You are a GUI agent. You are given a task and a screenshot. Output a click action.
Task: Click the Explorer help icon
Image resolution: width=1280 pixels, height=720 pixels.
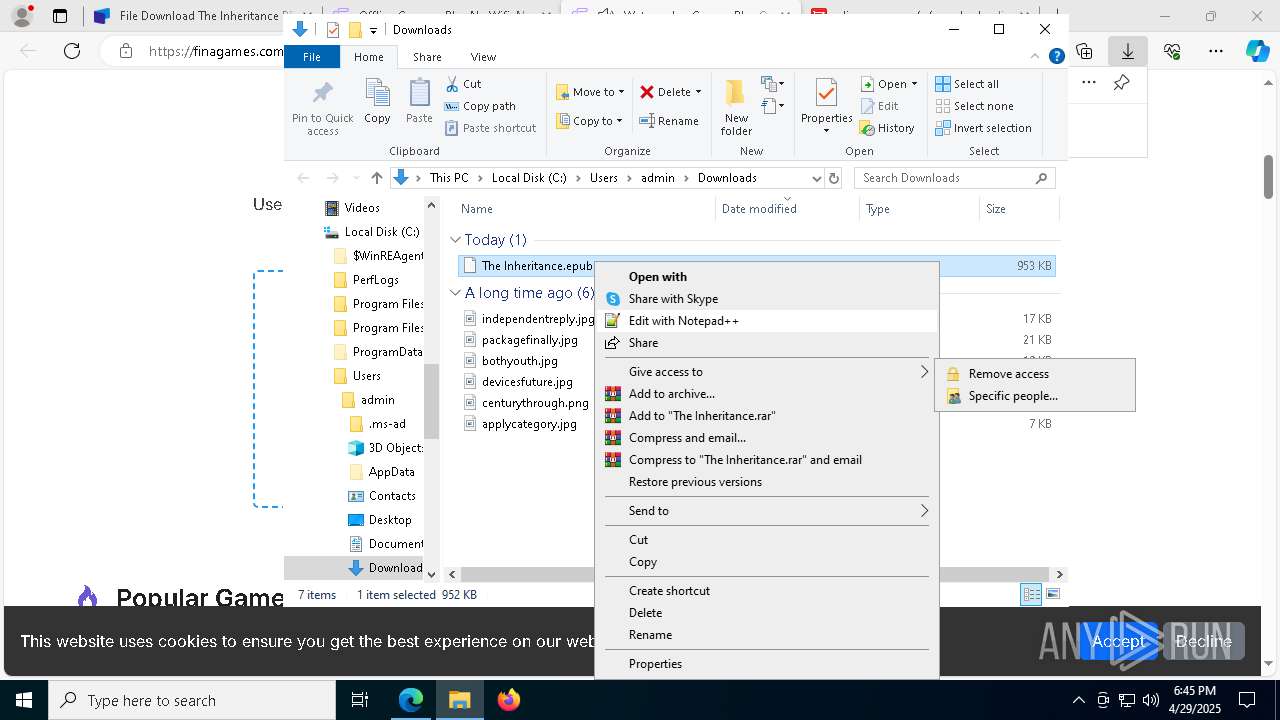click(1056, 57)
